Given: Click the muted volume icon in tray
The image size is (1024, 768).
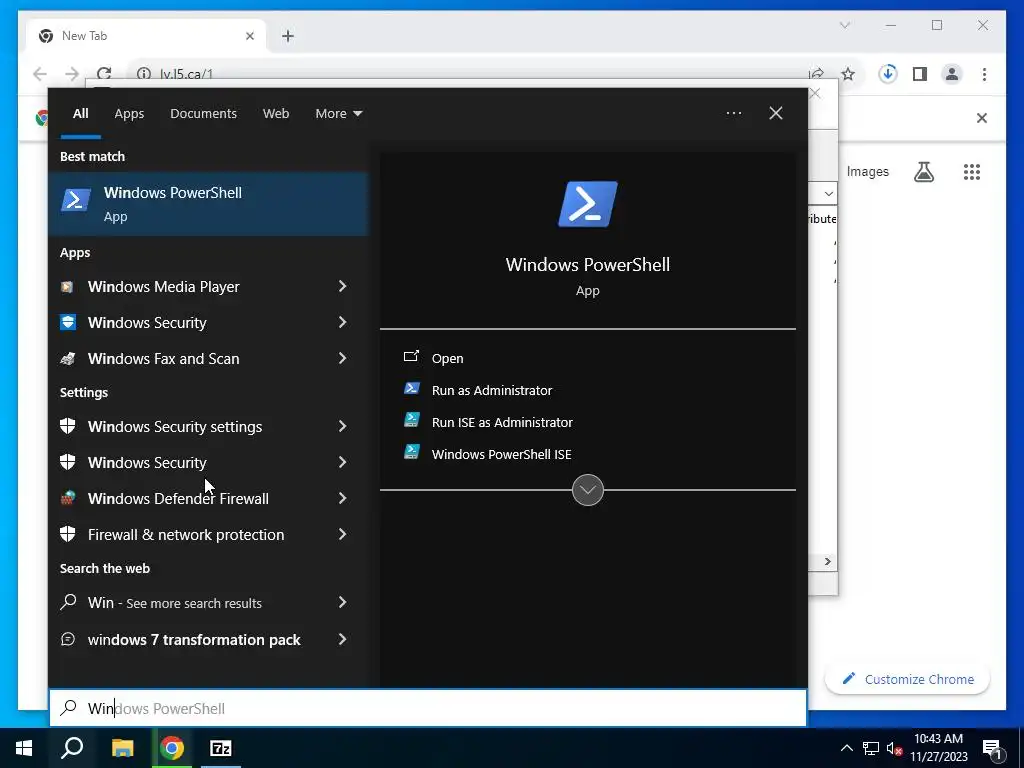Looking at the screenshot, I should [894, 748].
